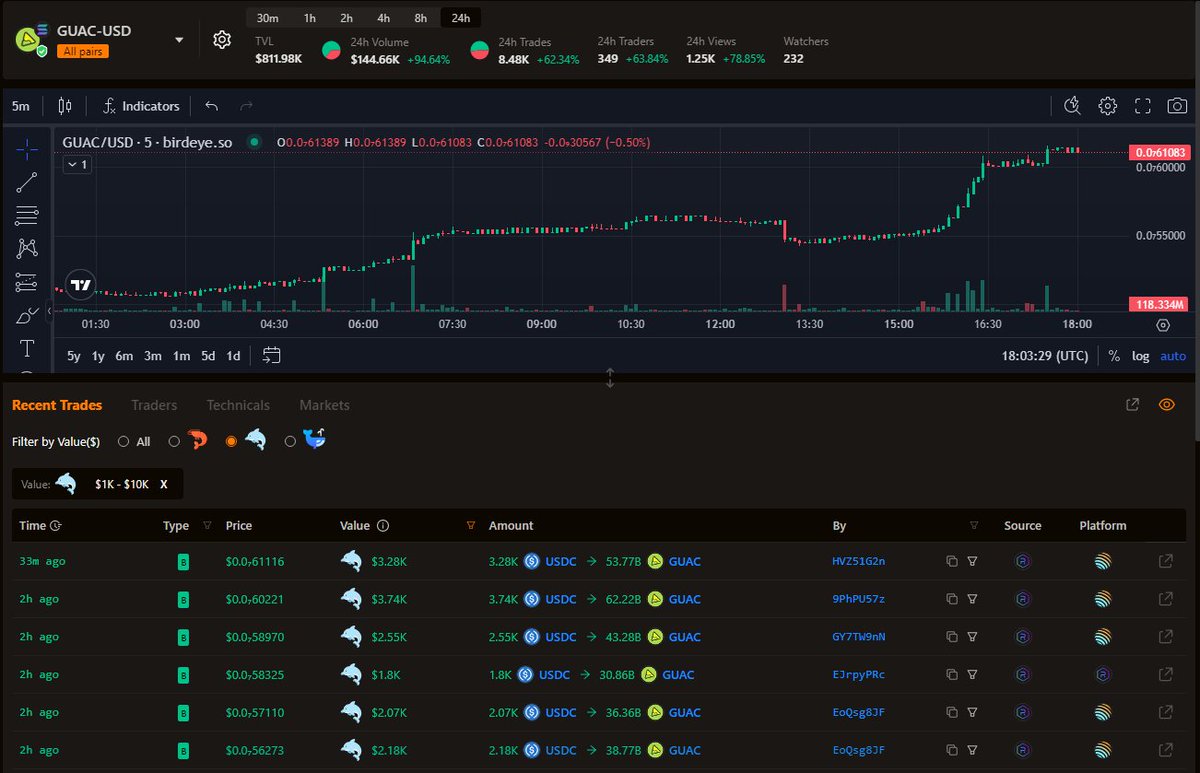Expand the GUAC-USD pair dropdown
The height and width of the screenshot is (773, 1200).
tap(179, 40)
